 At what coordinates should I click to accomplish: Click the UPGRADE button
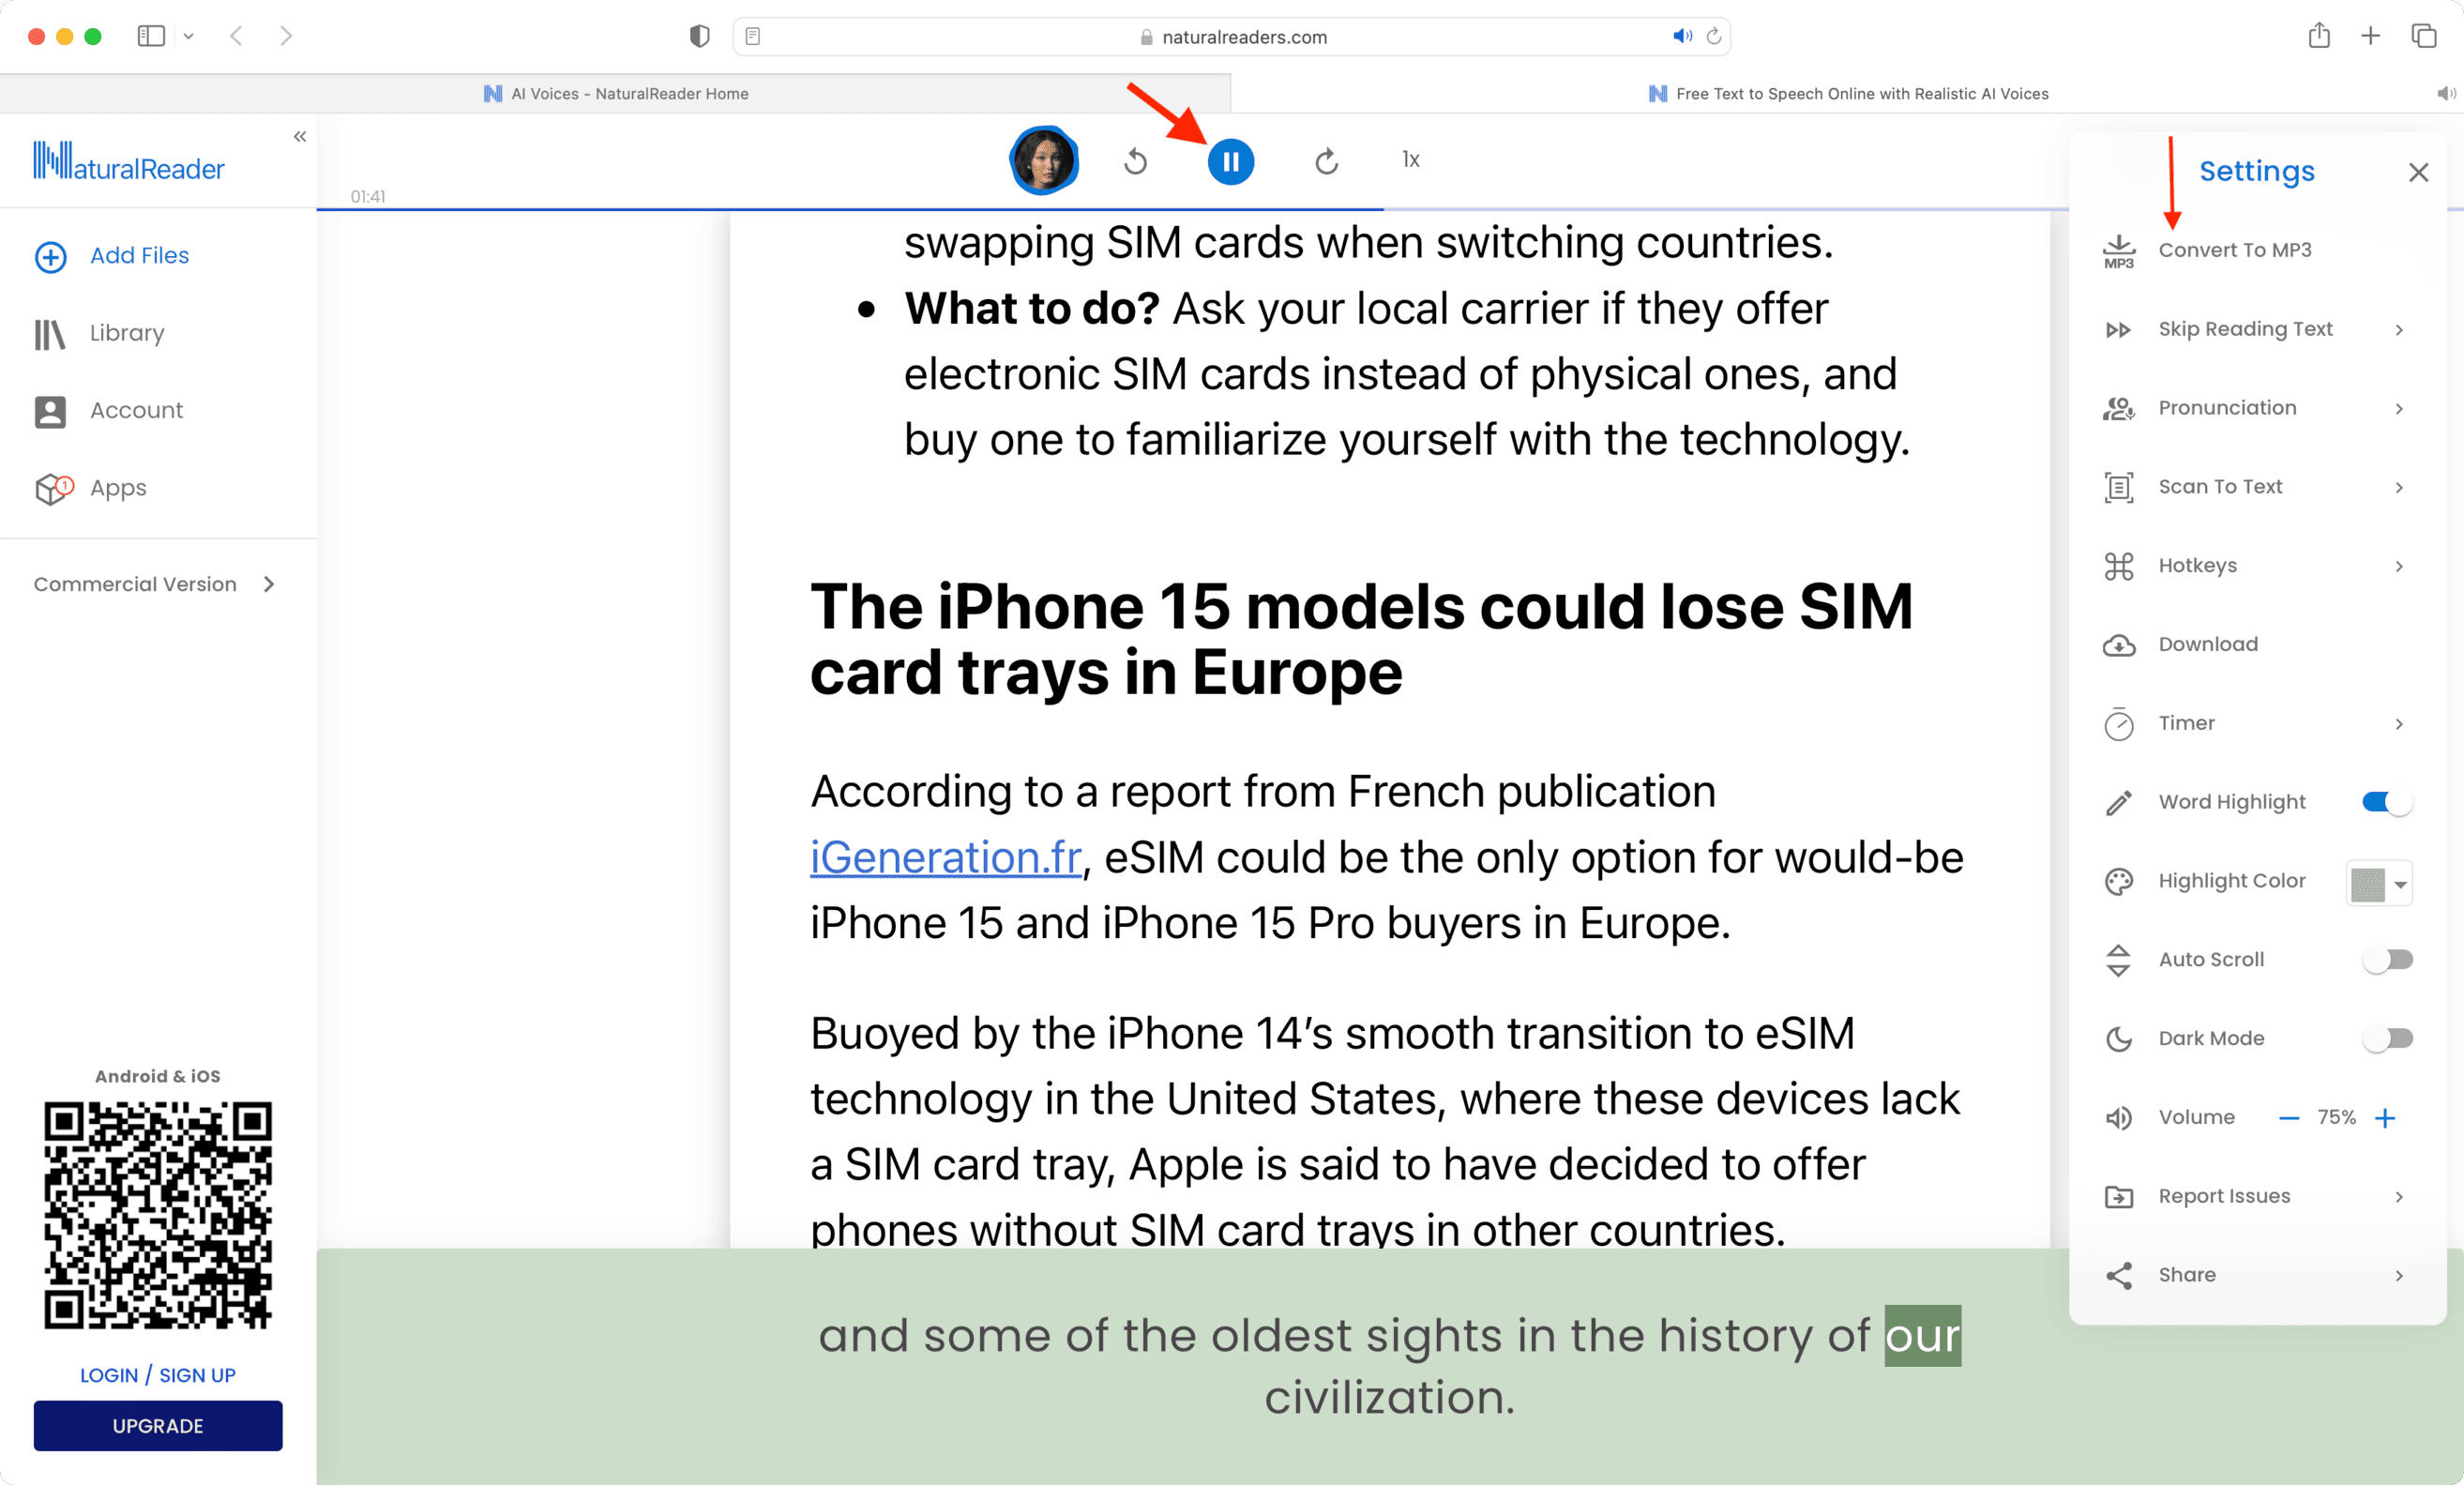(157, 1425)
